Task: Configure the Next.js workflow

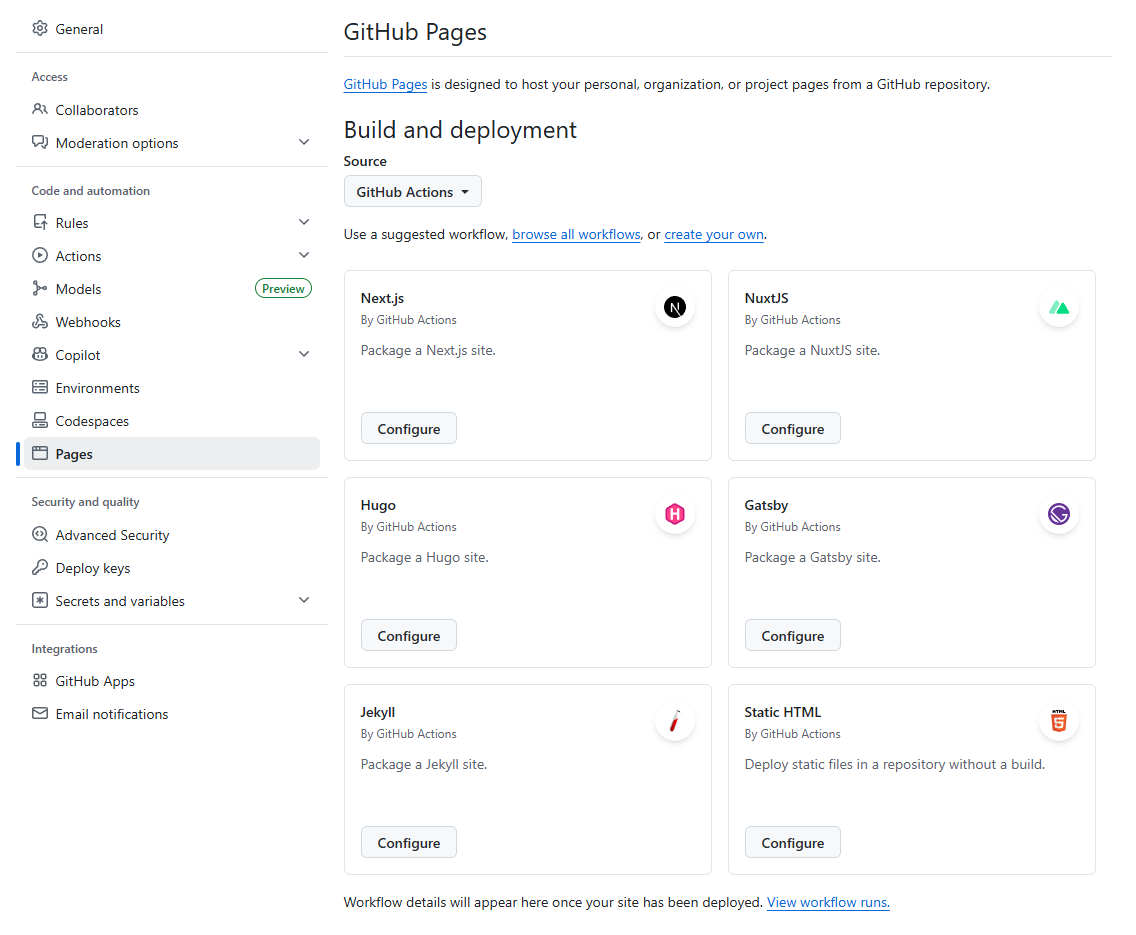Action: [x=409, y=429]
